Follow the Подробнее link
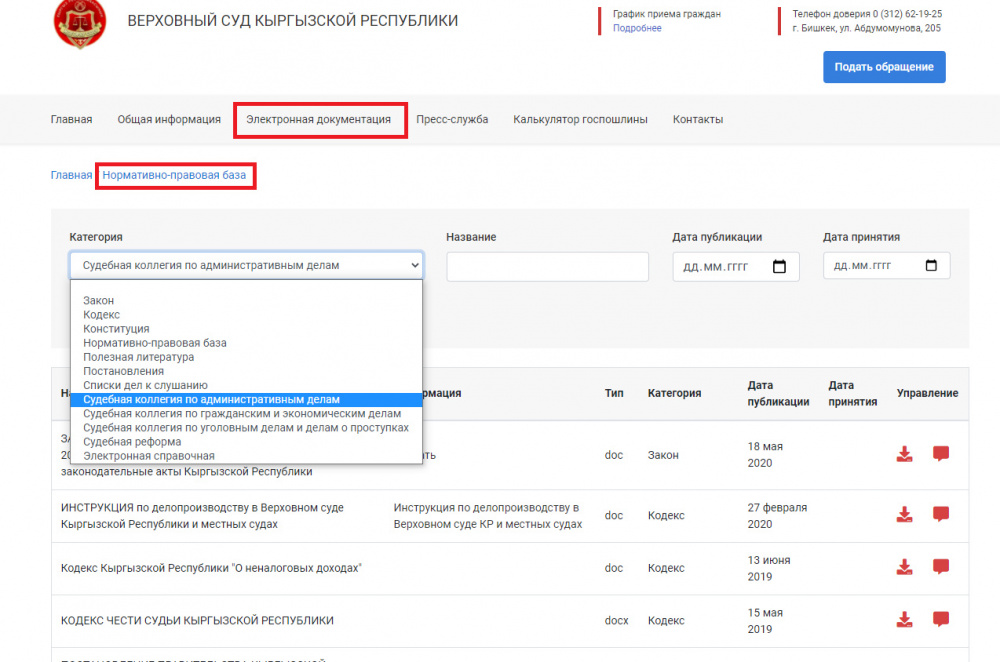 [x=637, y=29]
